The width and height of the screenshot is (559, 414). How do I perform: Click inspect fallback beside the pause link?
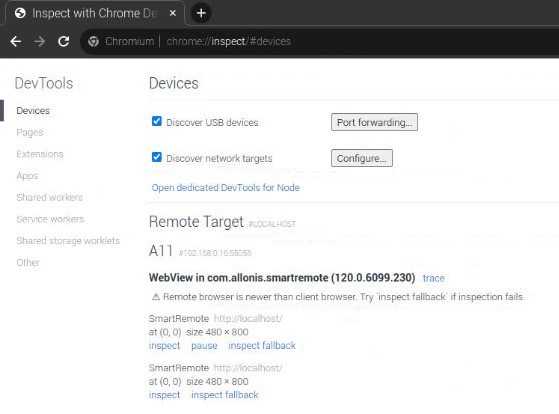coord(262,346)
